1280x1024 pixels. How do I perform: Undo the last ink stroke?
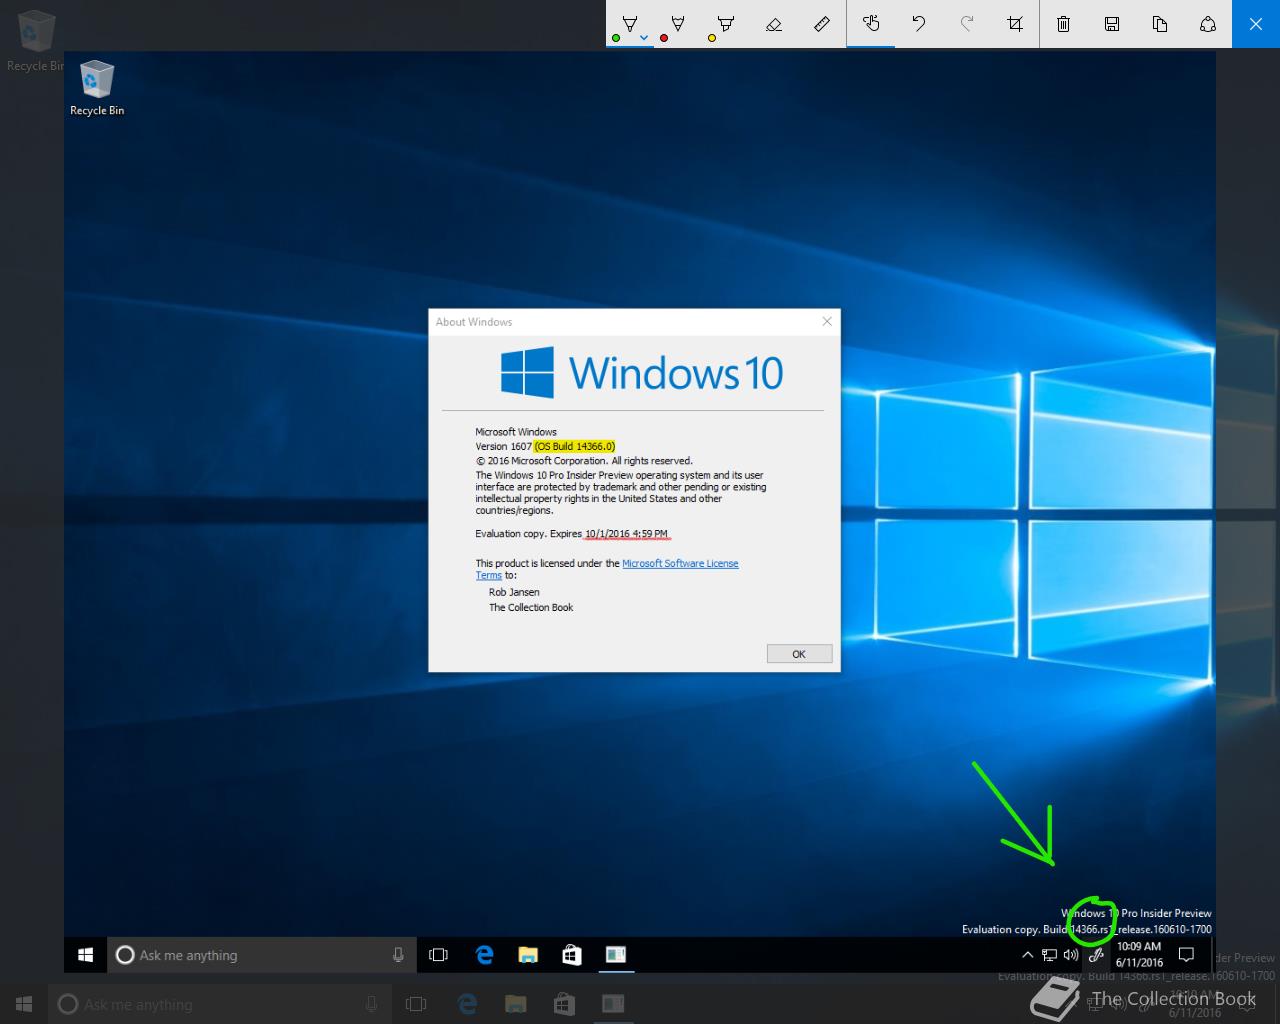(x=919, y=24)
